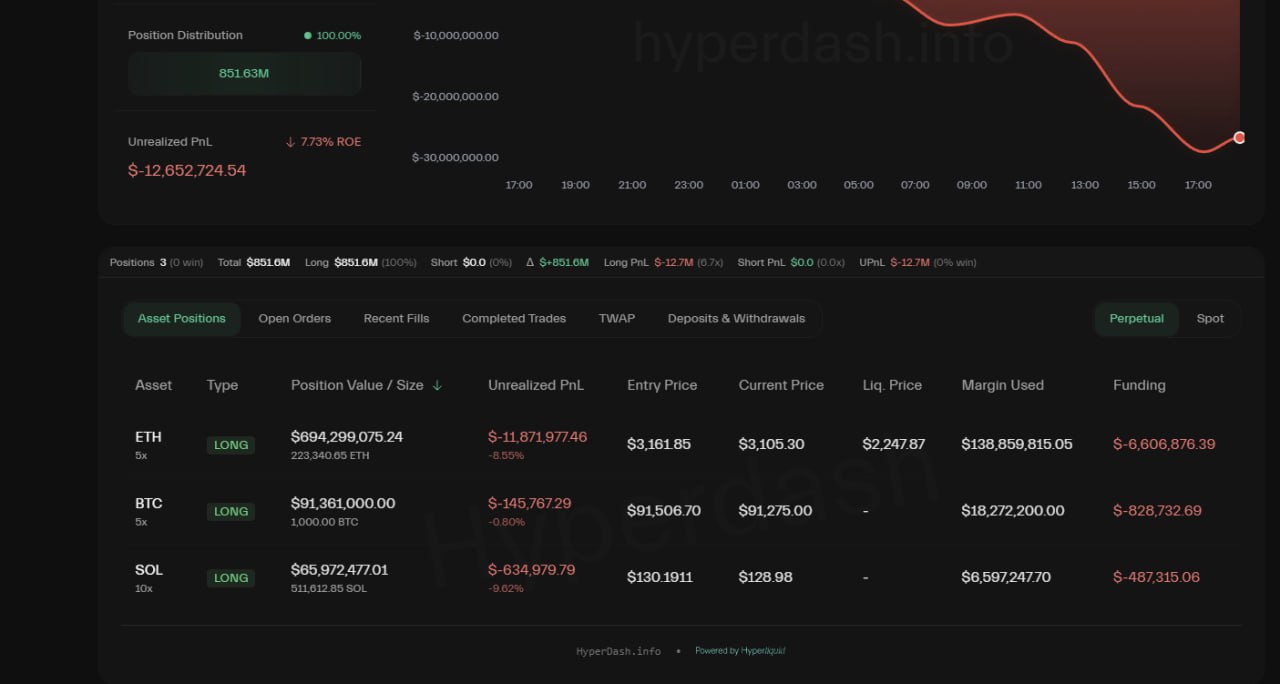Click the green sort arrow beside Position Value / Size
Viewport: 1280px width, 684px height.
[x=437, y=385]
